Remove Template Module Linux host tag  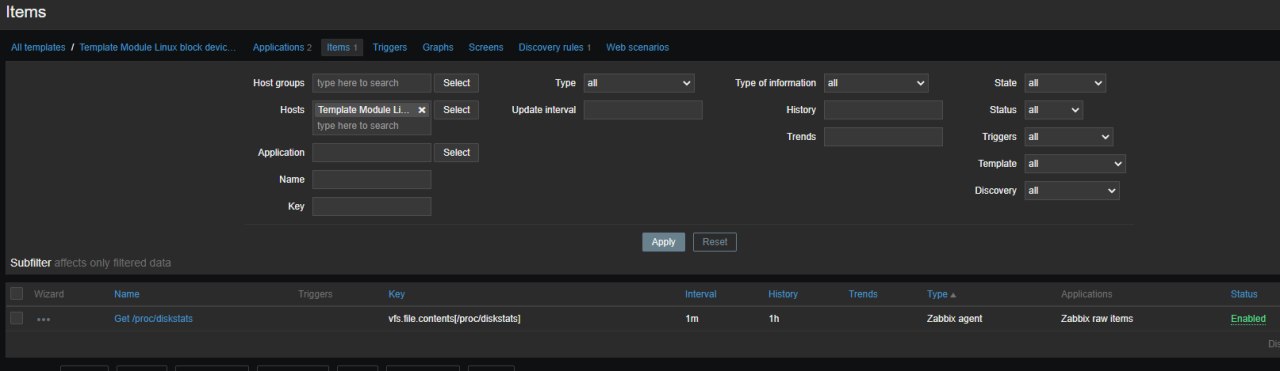(x=422, y=110)
